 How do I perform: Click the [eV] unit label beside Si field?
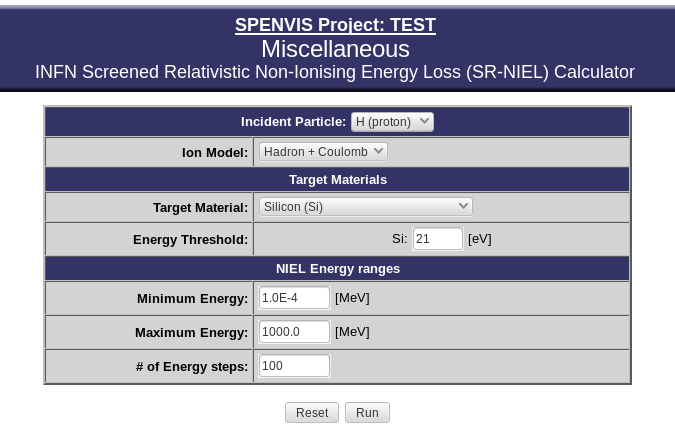point(480,239)
